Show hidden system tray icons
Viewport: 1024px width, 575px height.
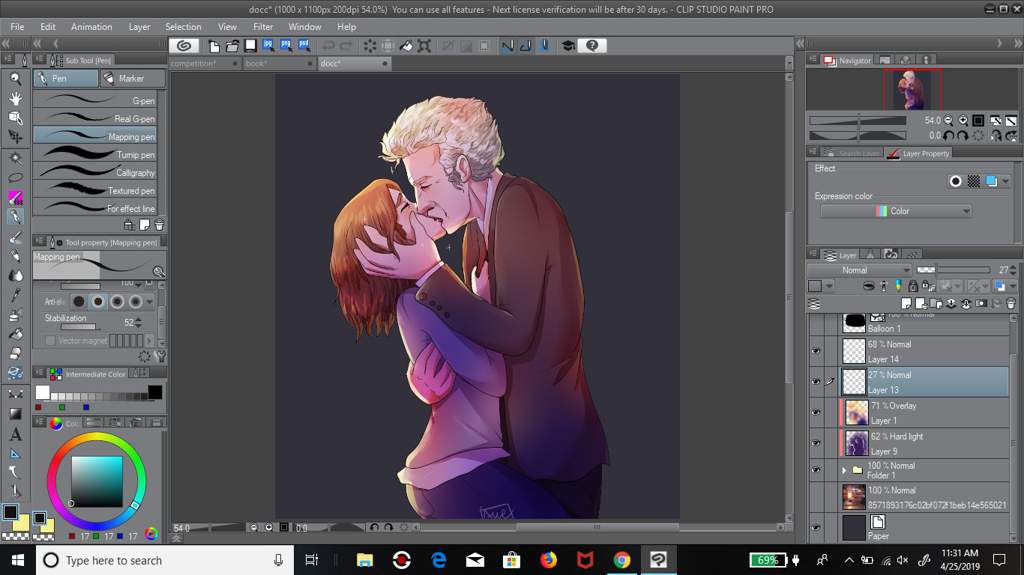click(848, 560)
